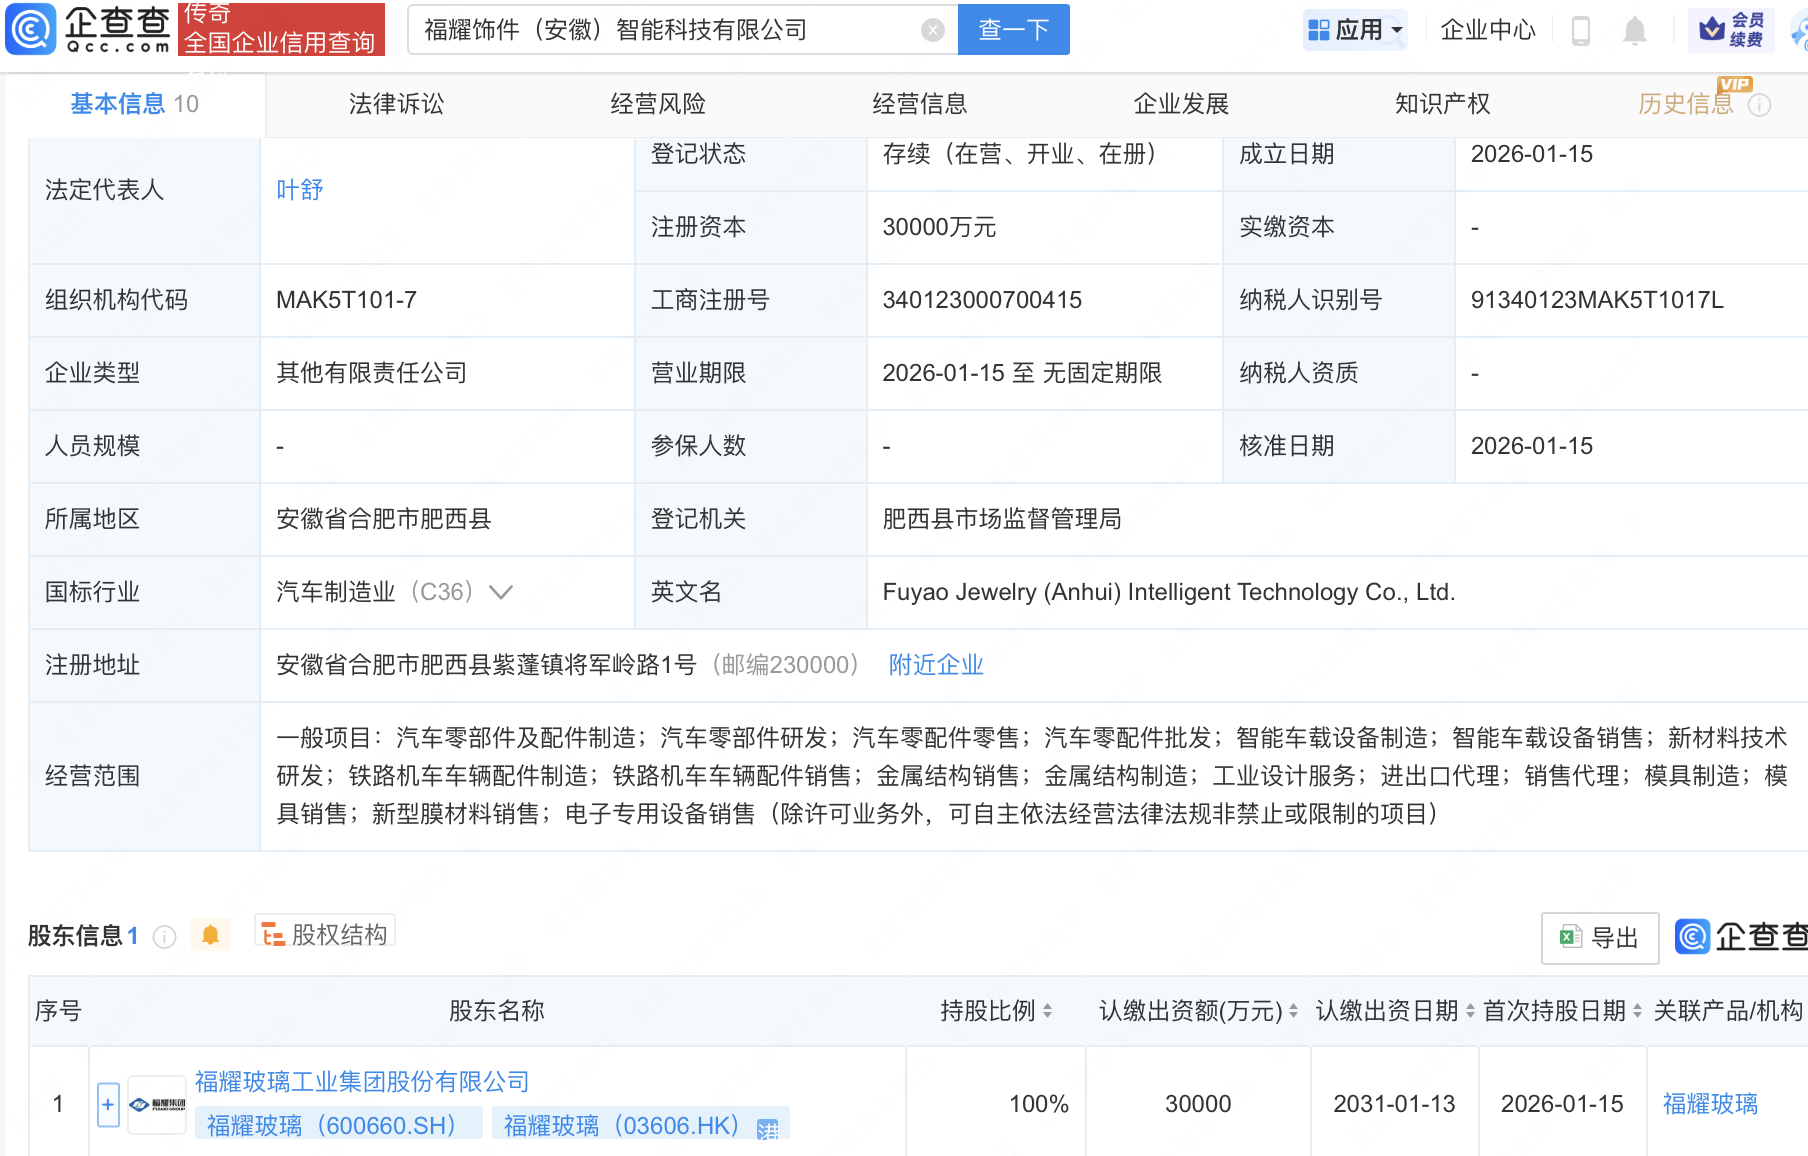Open the 应用 dropdown menu
This screenshot has width=1808, height=1156.
tap(1355, 29)
